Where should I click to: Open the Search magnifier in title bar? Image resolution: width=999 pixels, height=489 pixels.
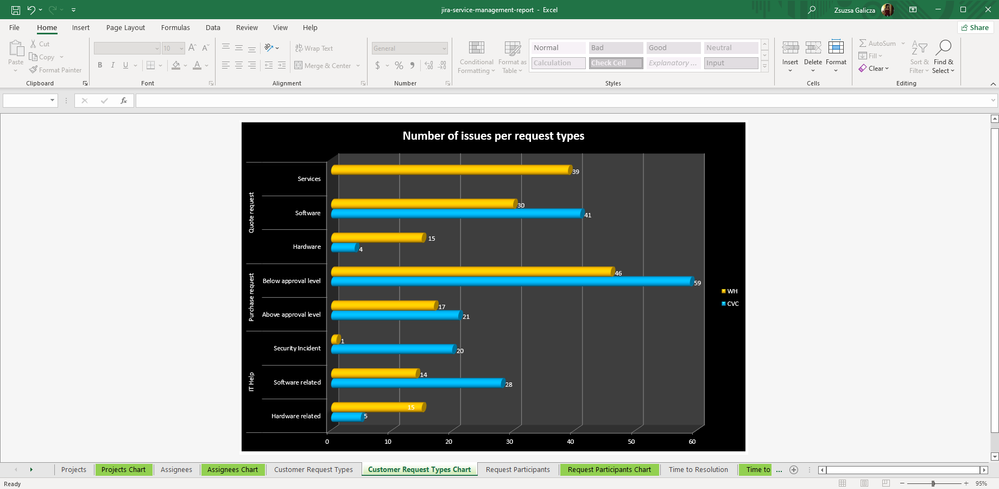(812, 10)
